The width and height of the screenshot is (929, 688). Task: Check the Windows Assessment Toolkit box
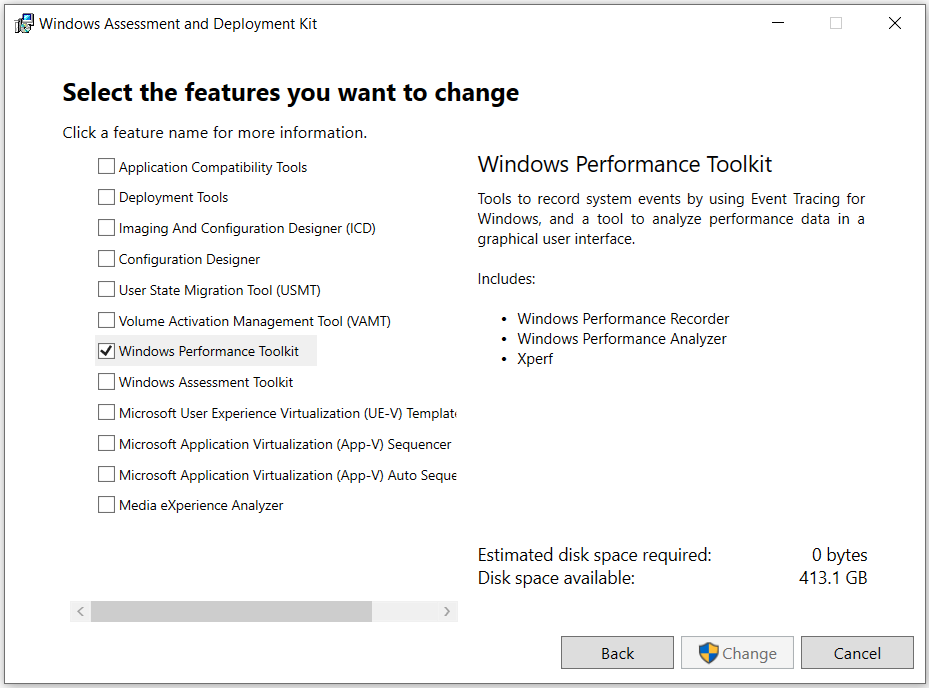(x=106, y=382)
